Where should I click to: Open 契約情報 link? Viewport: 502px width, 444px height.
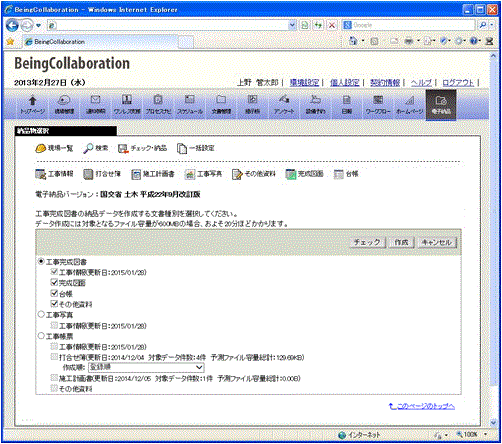click(x=385, y=82)
